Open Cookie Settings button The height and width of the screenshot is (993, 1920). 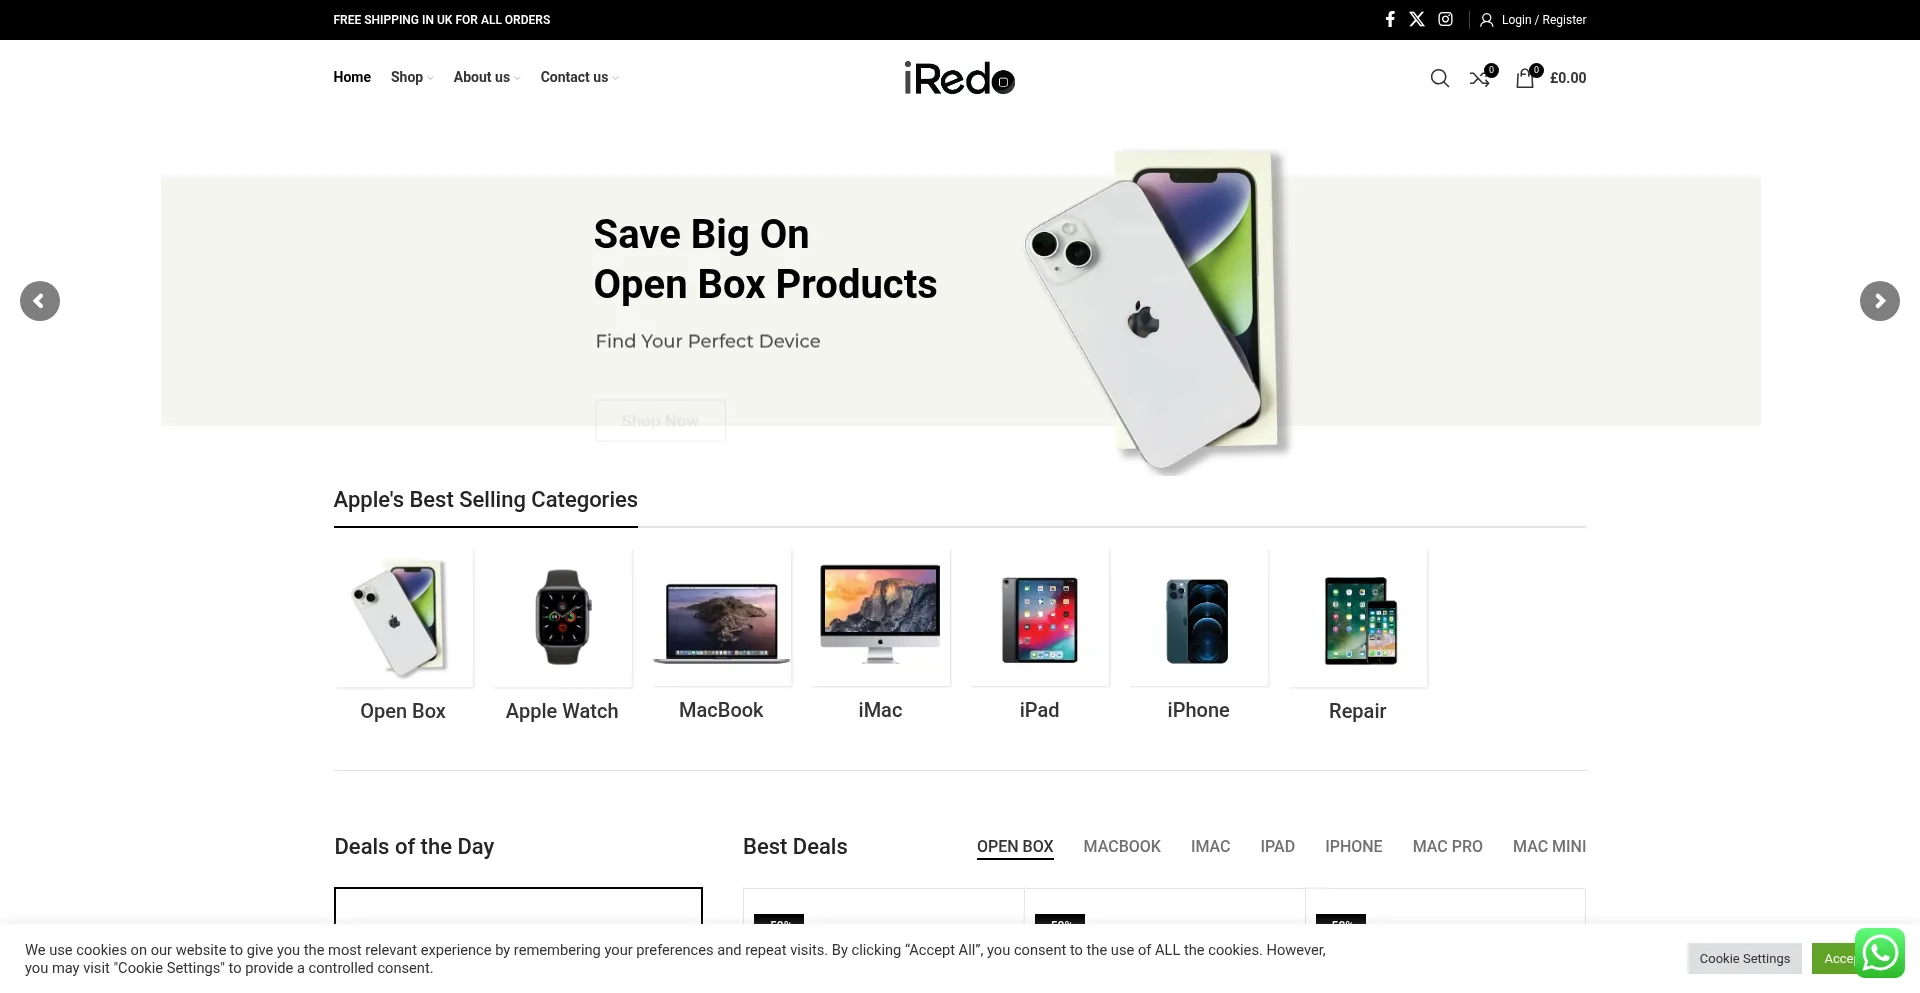pos(1745,958)
